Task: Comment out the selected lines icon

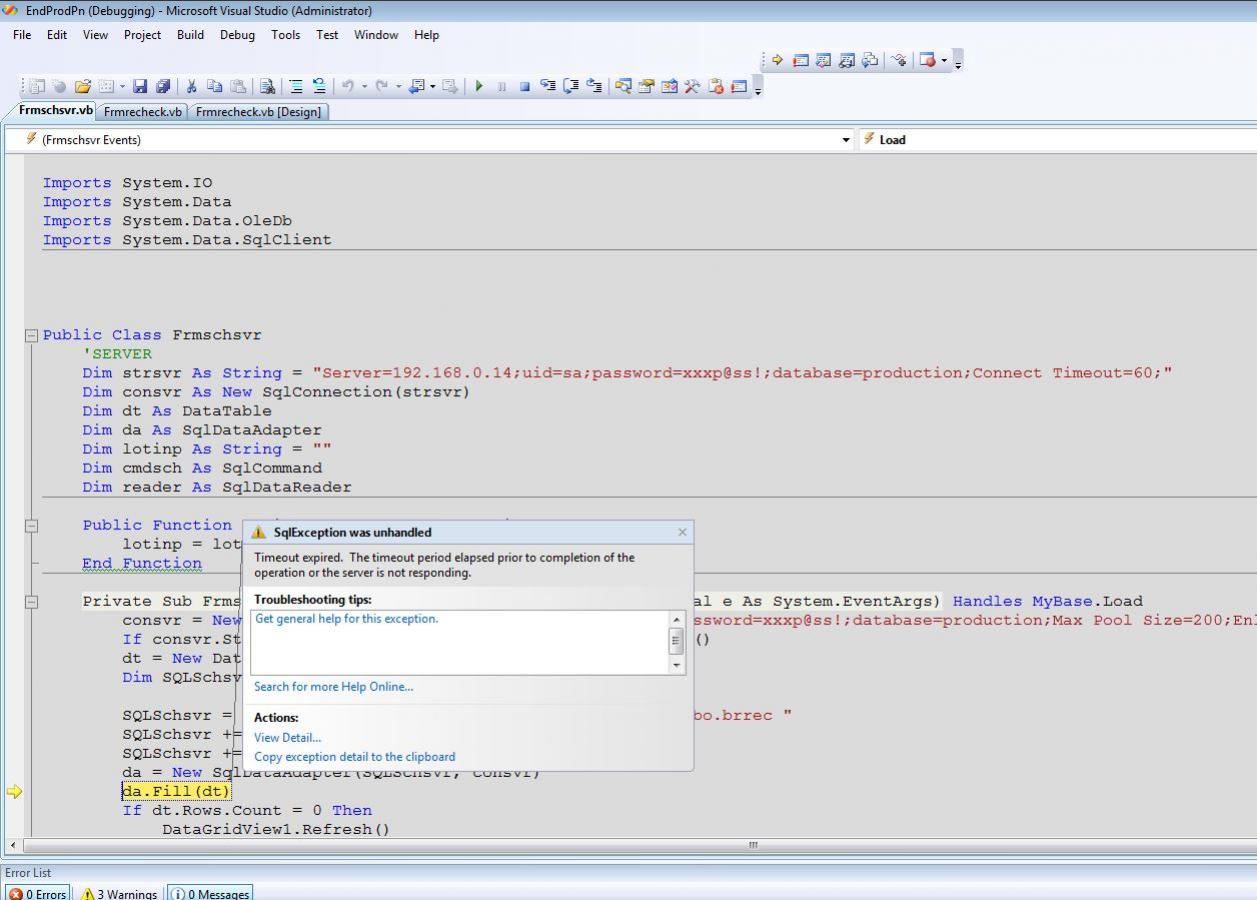Action: (x=296, y=86)
